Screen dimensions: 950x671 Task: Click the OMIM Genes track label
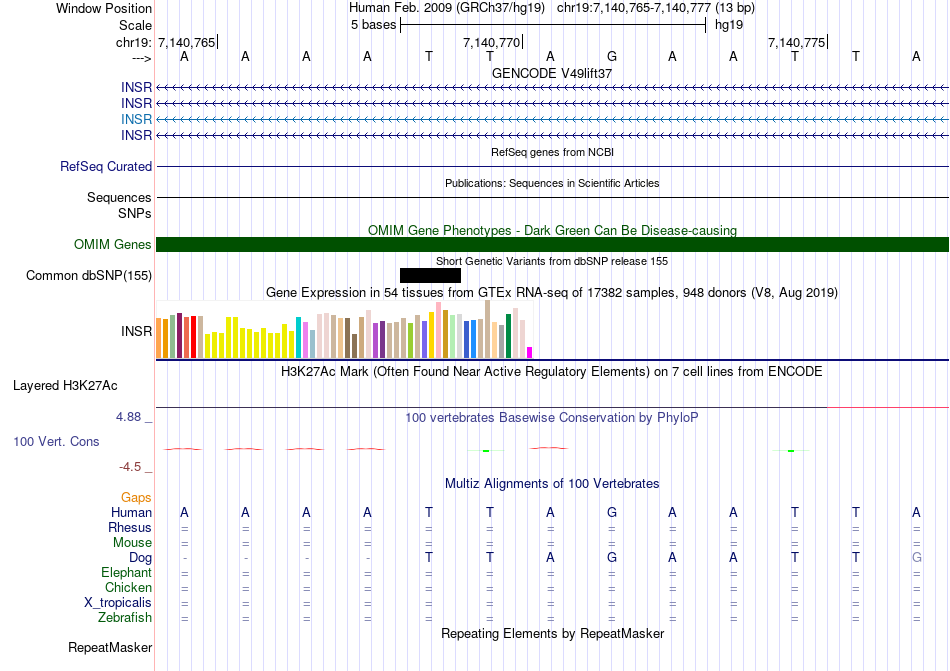pos(112,245)
